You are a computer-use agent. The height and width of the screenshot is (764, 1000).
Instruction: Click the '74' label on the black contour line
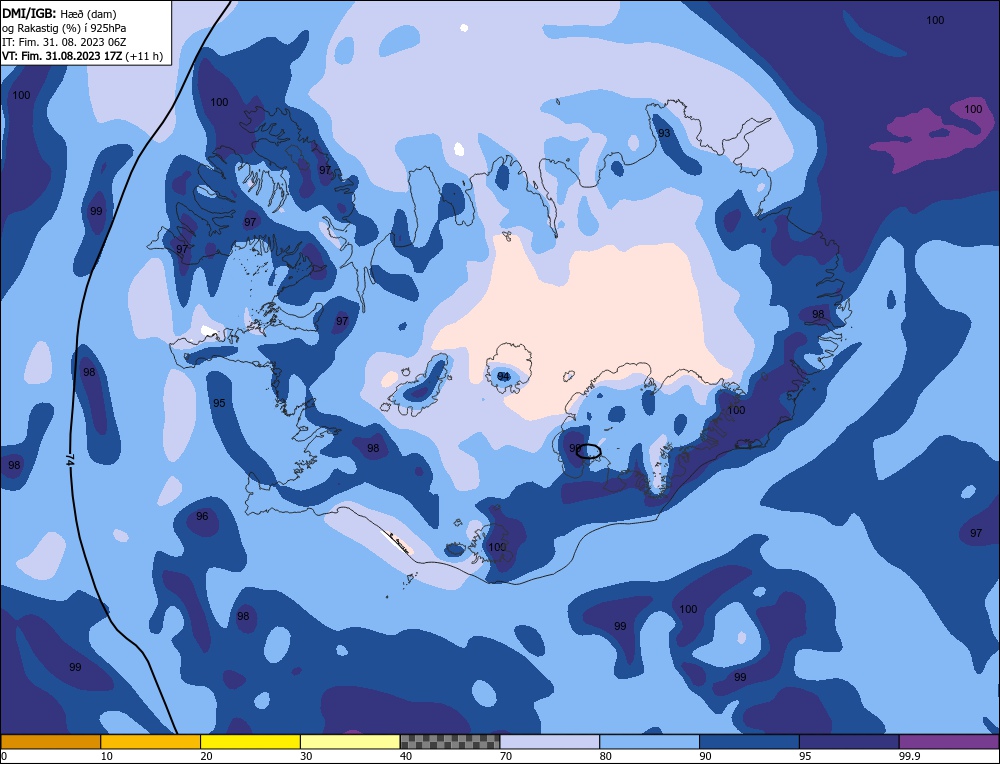(x=71, y=460)
